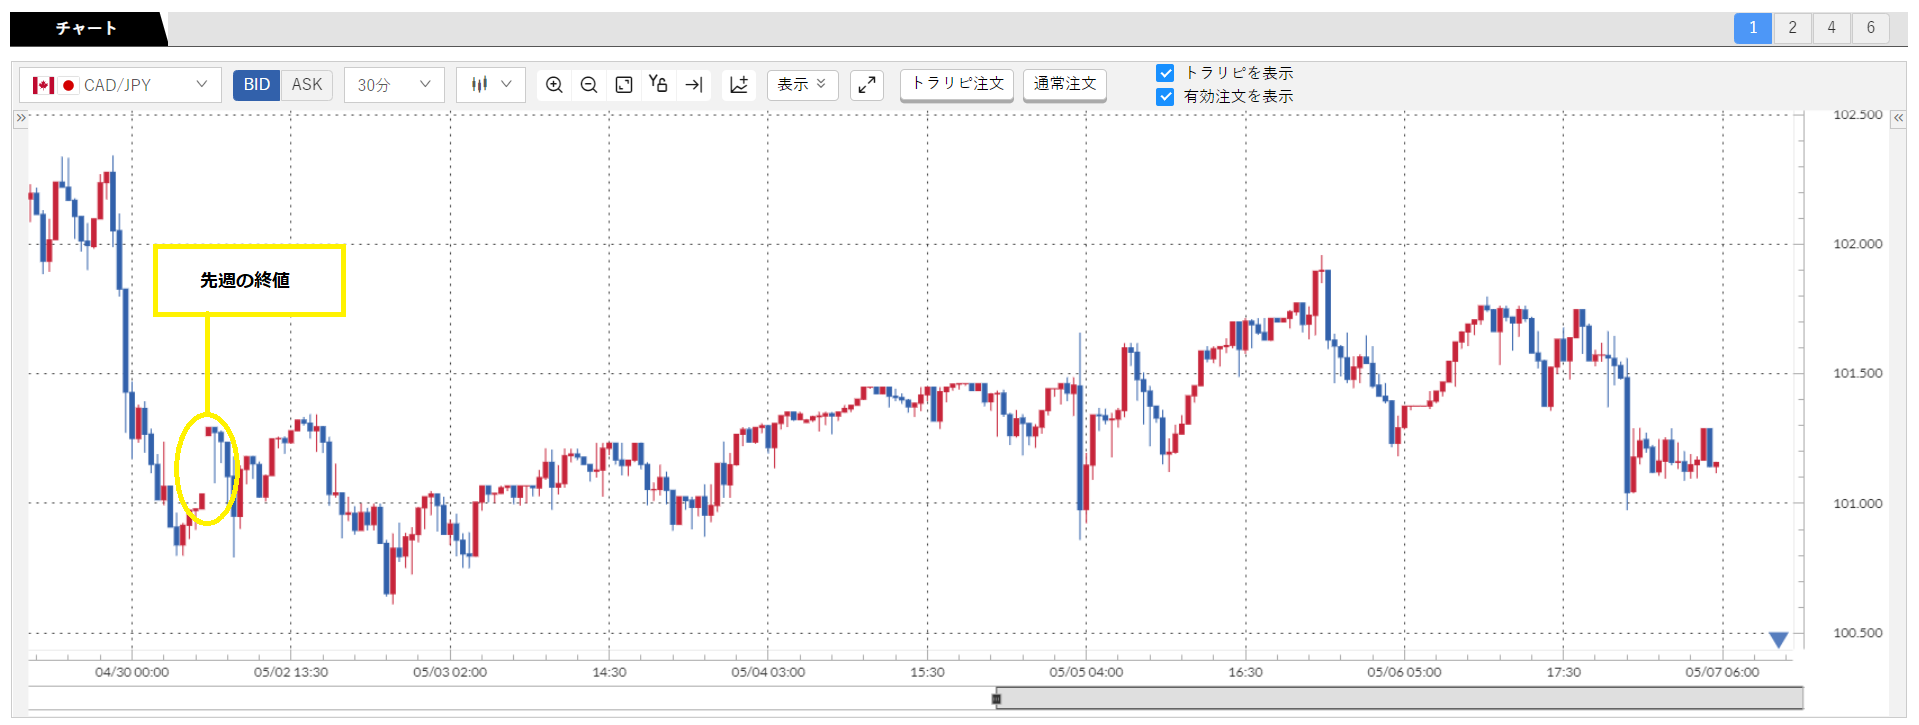
Task: Uncheck トラリピを表示 checkbox
Action: [1165, 73]
